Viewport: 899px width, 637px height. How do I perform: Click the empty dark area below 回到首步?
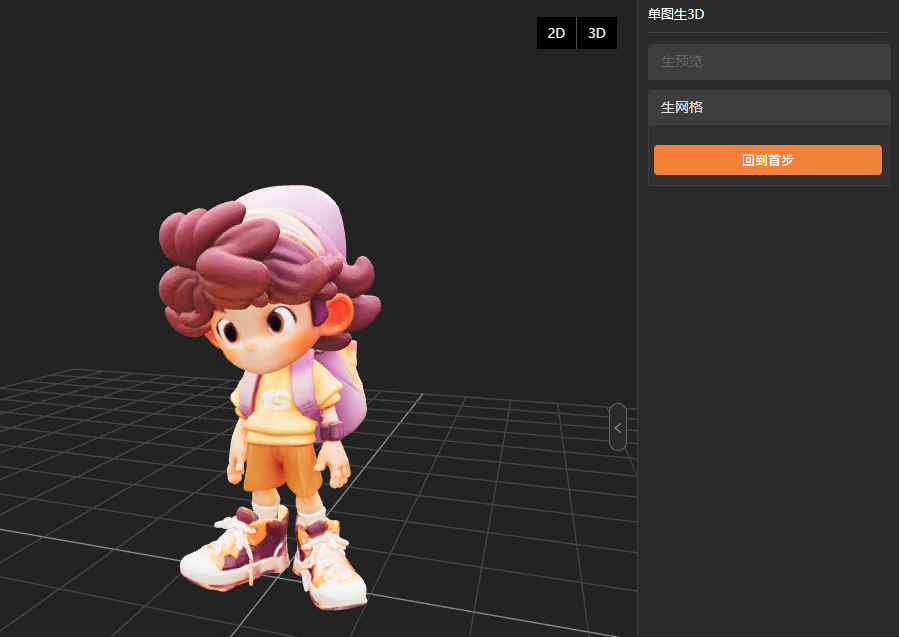[768, 400]
